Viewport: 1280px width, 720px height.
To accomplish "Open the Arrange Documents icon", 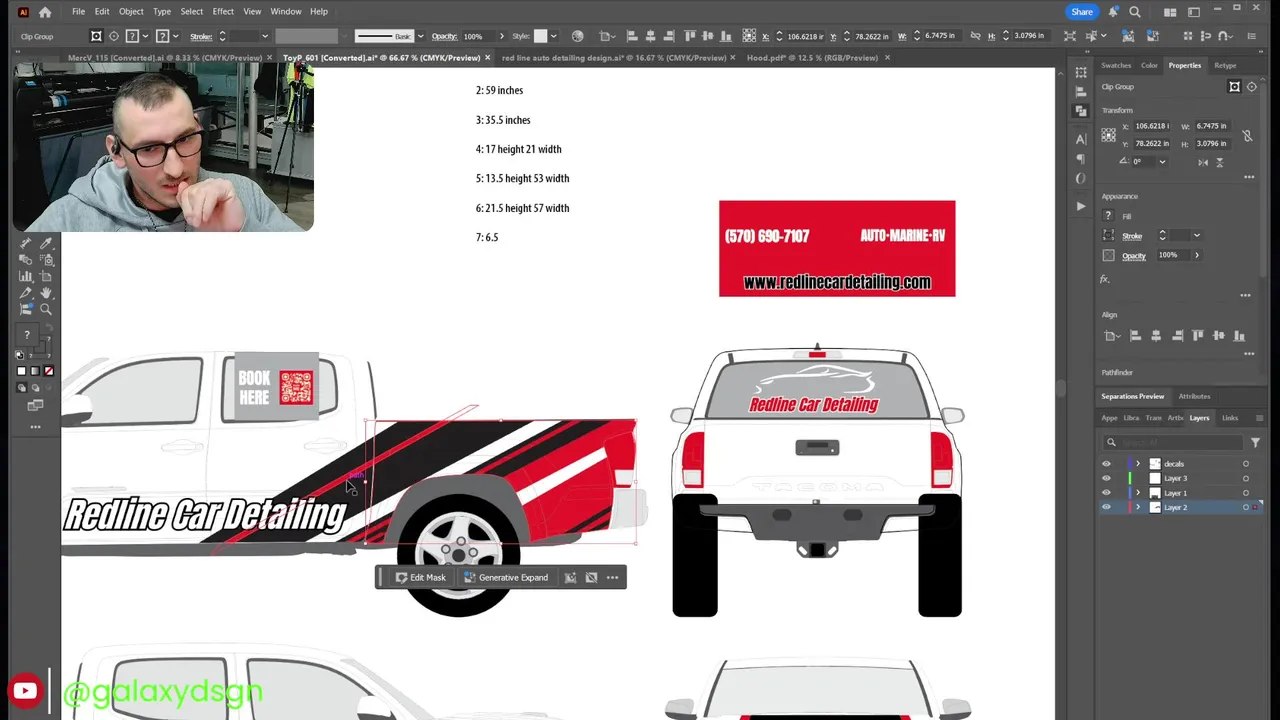I will pos(1170,12).
